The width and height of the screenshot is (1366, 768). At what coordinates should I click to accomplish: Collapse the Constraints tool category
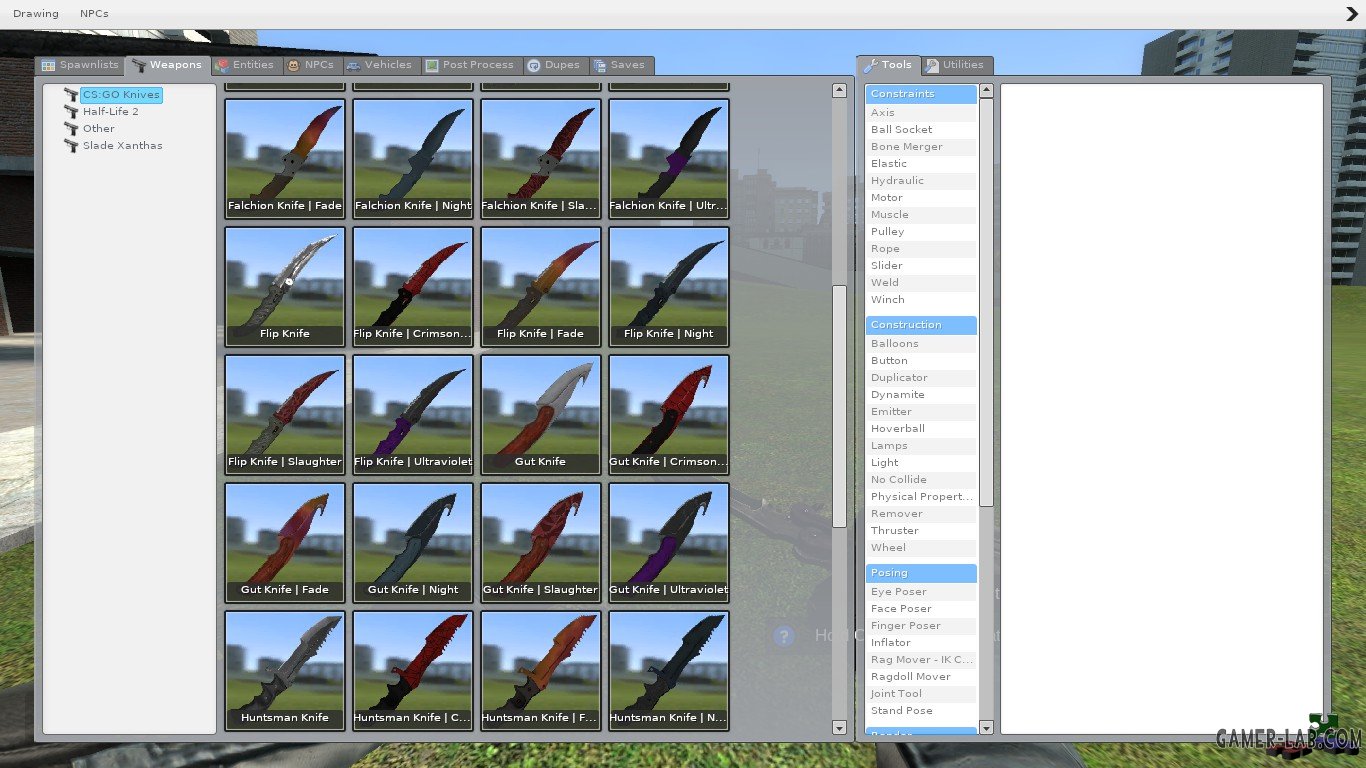pyautogui.click(x=921, y=94)
